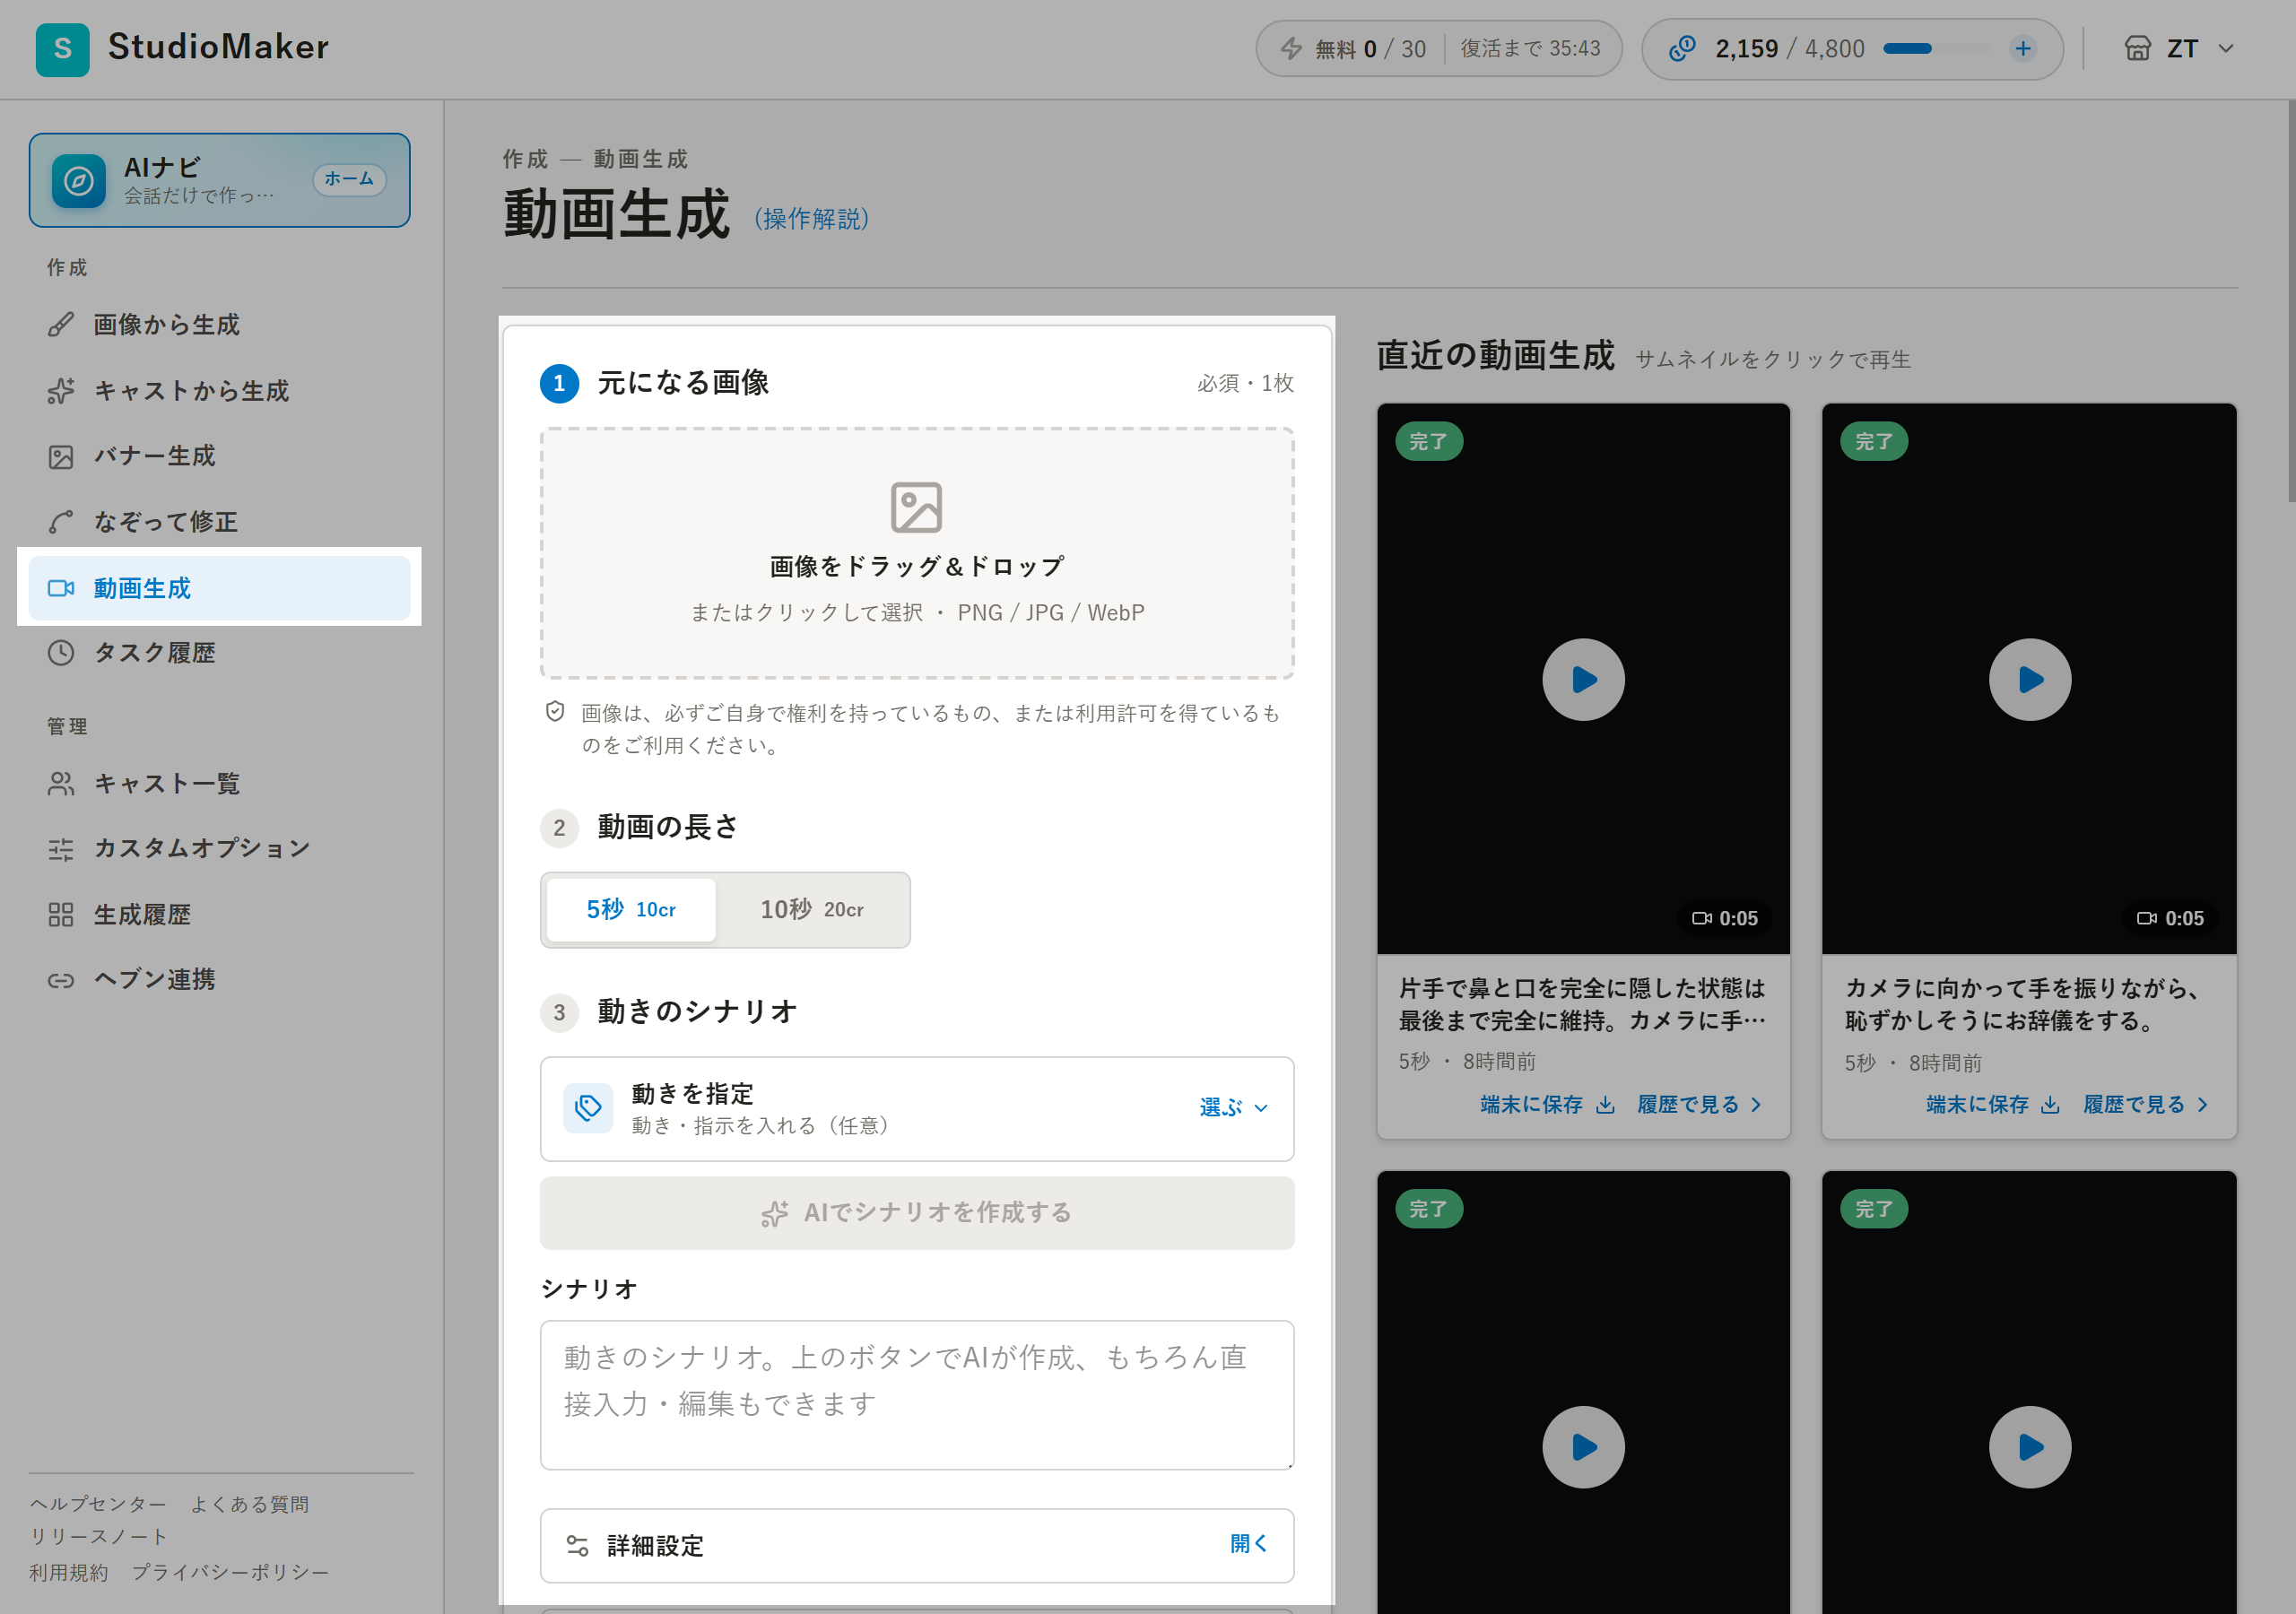This screenshot has height=1614, width=2296.
Task: Select the 5秒 10cr length option
Action: 631,910
